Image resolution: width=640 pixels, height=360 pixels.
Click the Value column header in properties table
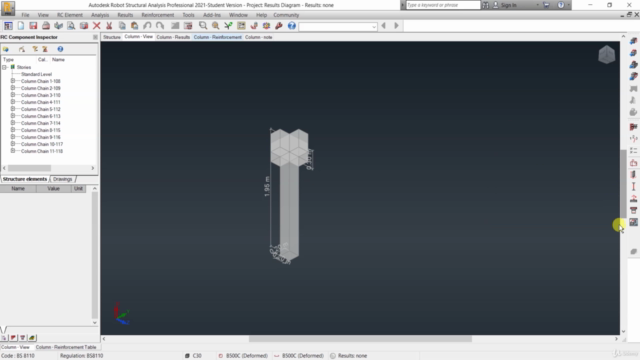point(53,189)
